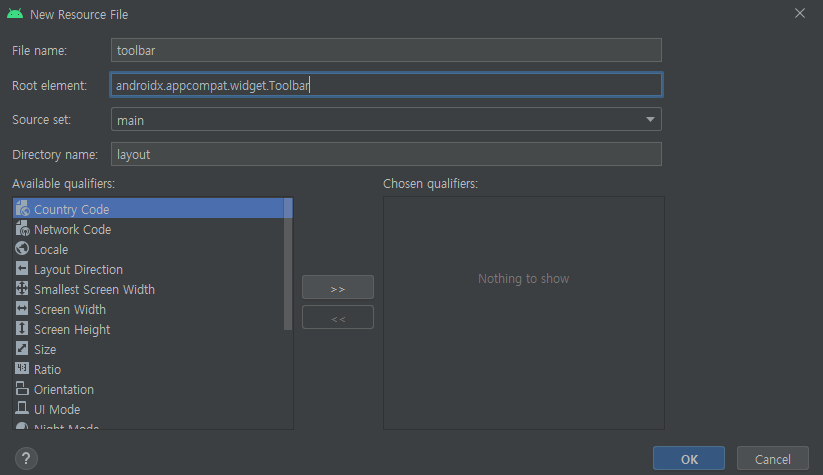Click the Source set dropdown arrow
Viewport: 823px width, 475px height.
click(650, 120)
